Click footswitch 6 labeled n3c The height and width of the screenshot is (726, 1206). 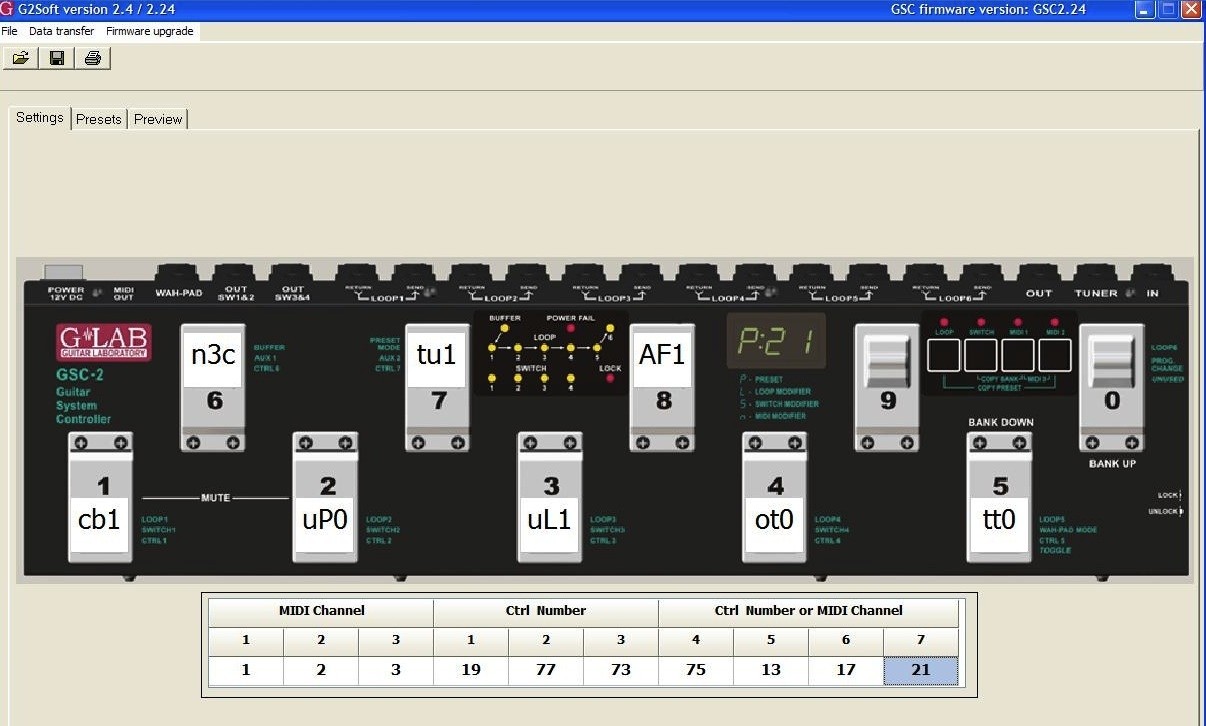click(214, 387)
